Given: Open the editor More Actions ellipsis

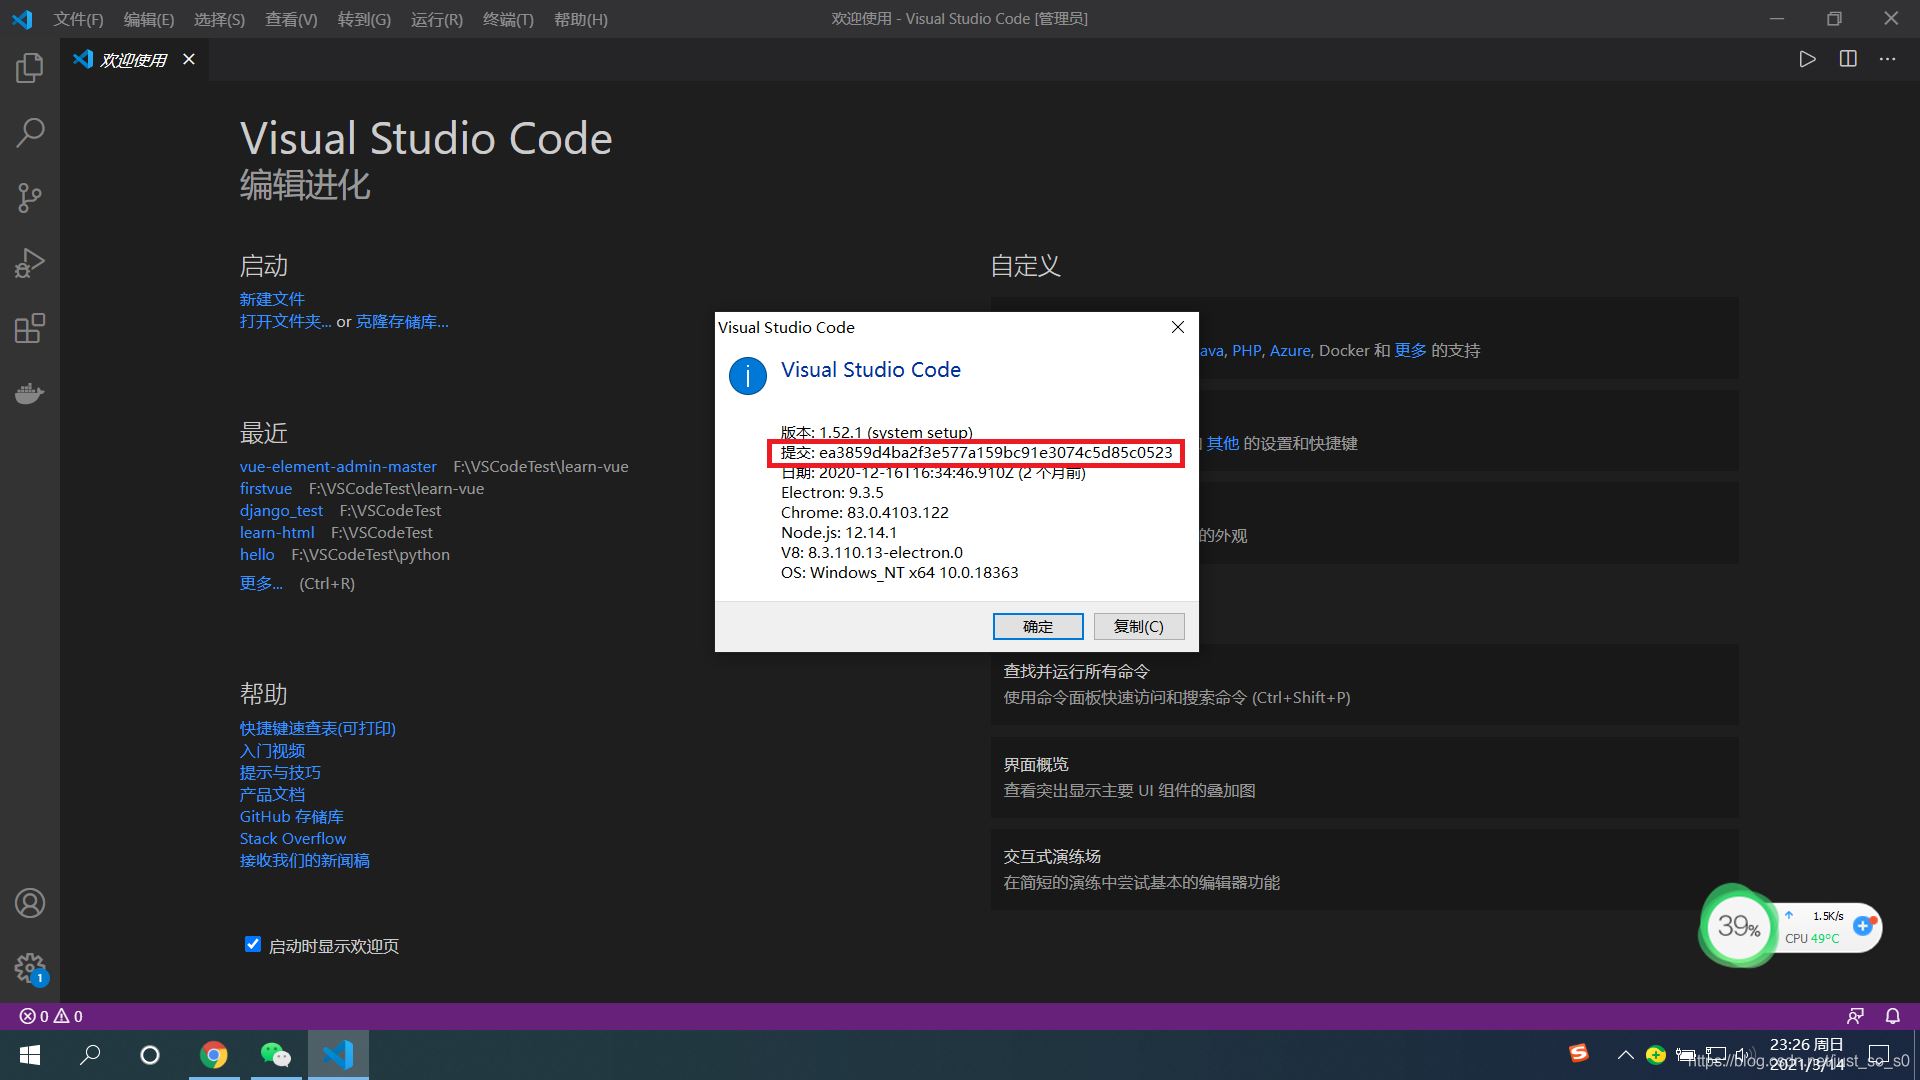Looking at the screenshot, I should (x=1887, y=59).
